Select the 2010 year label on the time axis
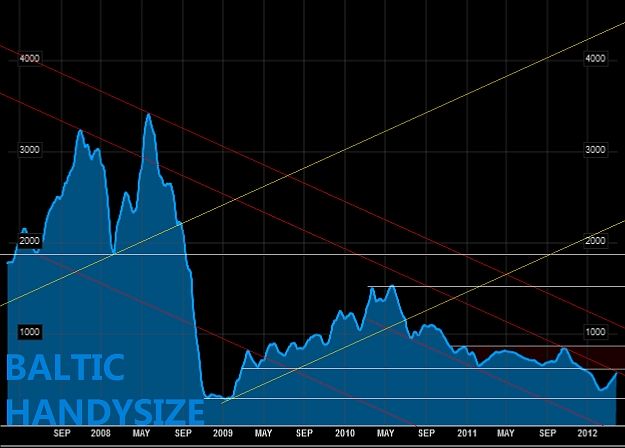Viewport: 625px width, 448px height. point(345,433)
